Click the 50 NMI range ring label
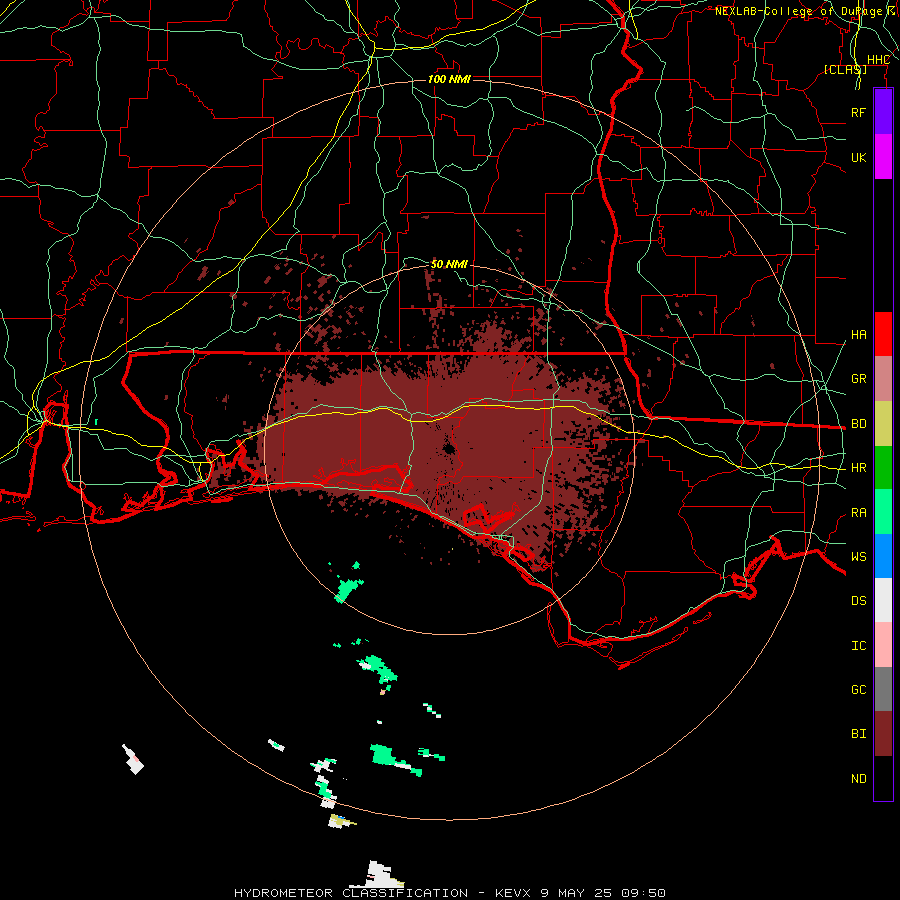900x900 pixels. (449, 264)
